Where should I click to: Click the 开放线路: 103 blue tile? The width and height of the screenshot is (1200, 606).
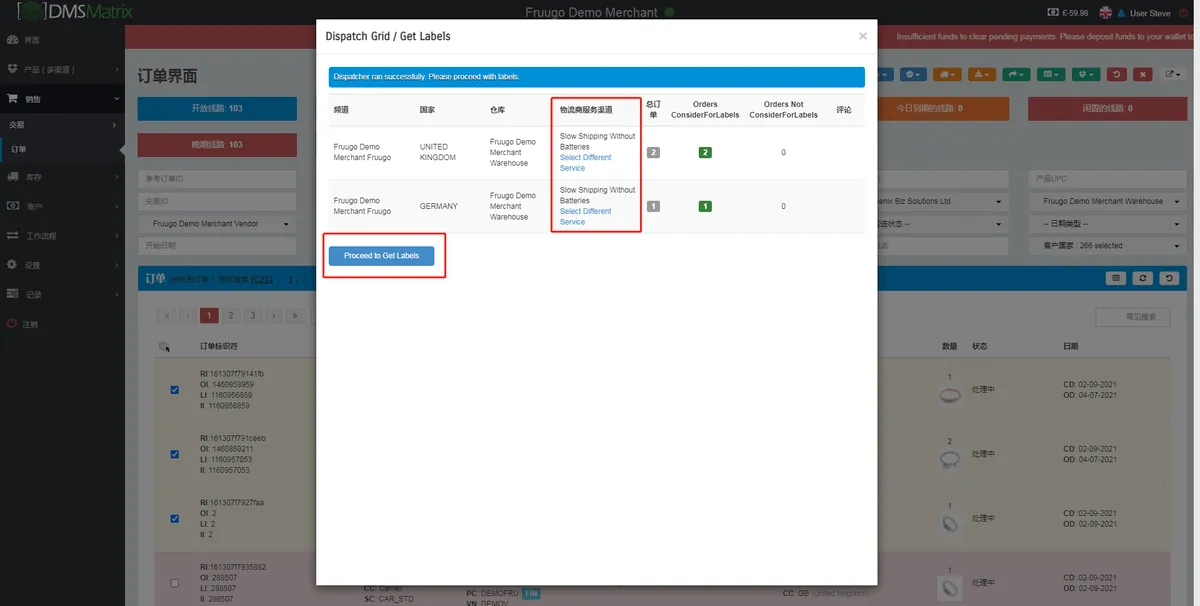217,108
